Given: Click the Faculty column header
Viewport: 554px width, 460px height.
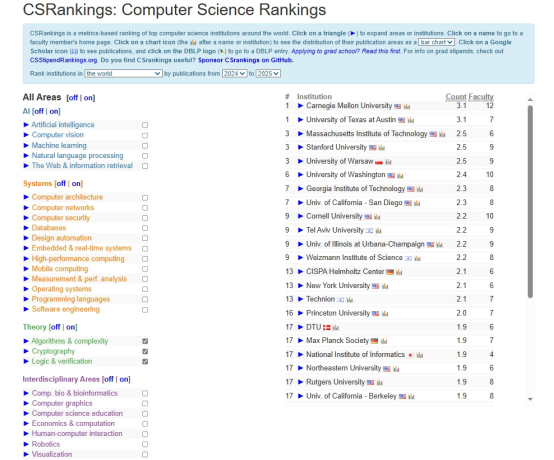Looking at the screenshot, I should pyautogui.click(x=481, y=96).
